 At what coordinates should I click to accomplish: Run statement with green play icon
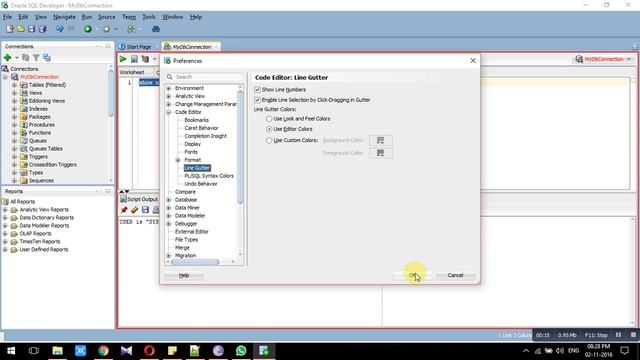123,59
